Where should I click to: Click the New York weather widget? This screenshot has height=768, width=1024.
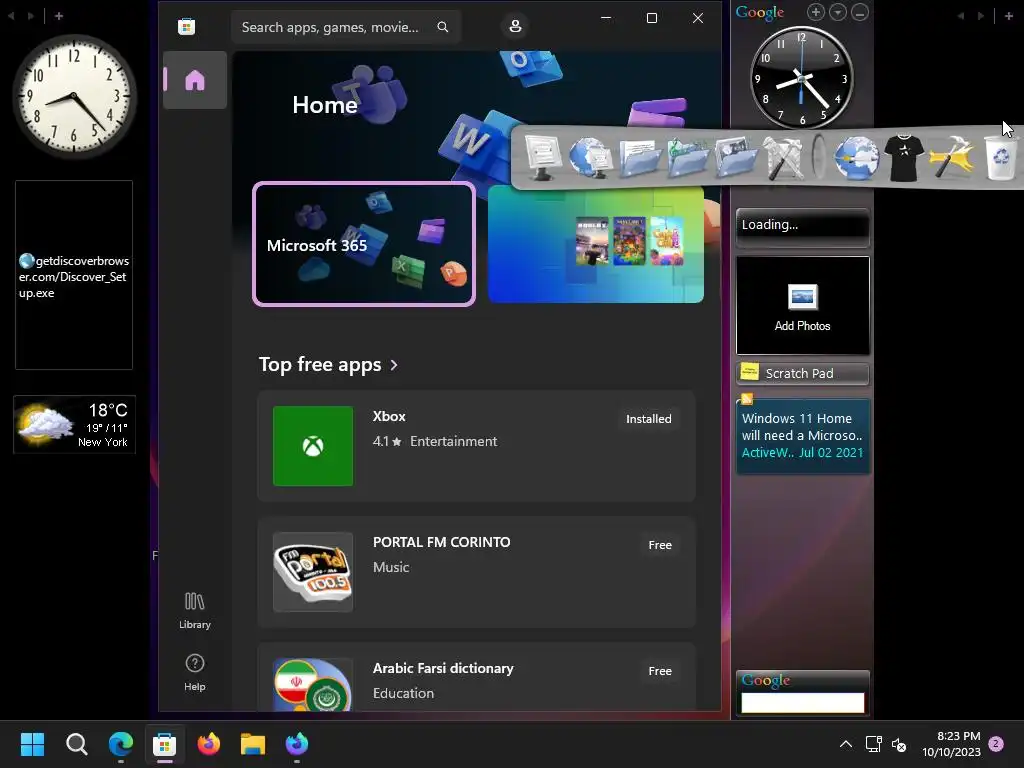74,424
